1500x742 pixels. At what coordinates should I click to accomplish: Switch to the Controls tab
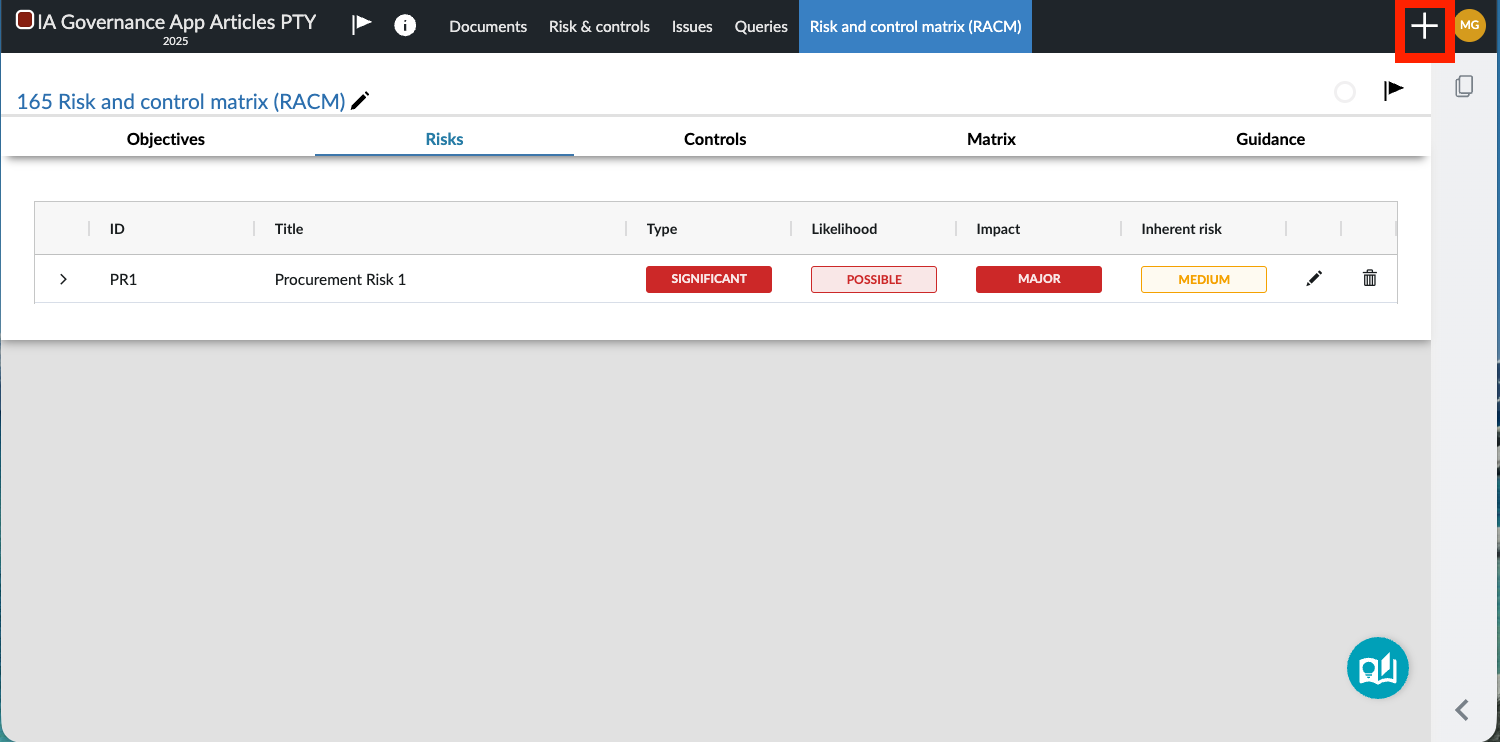point(715,139)
